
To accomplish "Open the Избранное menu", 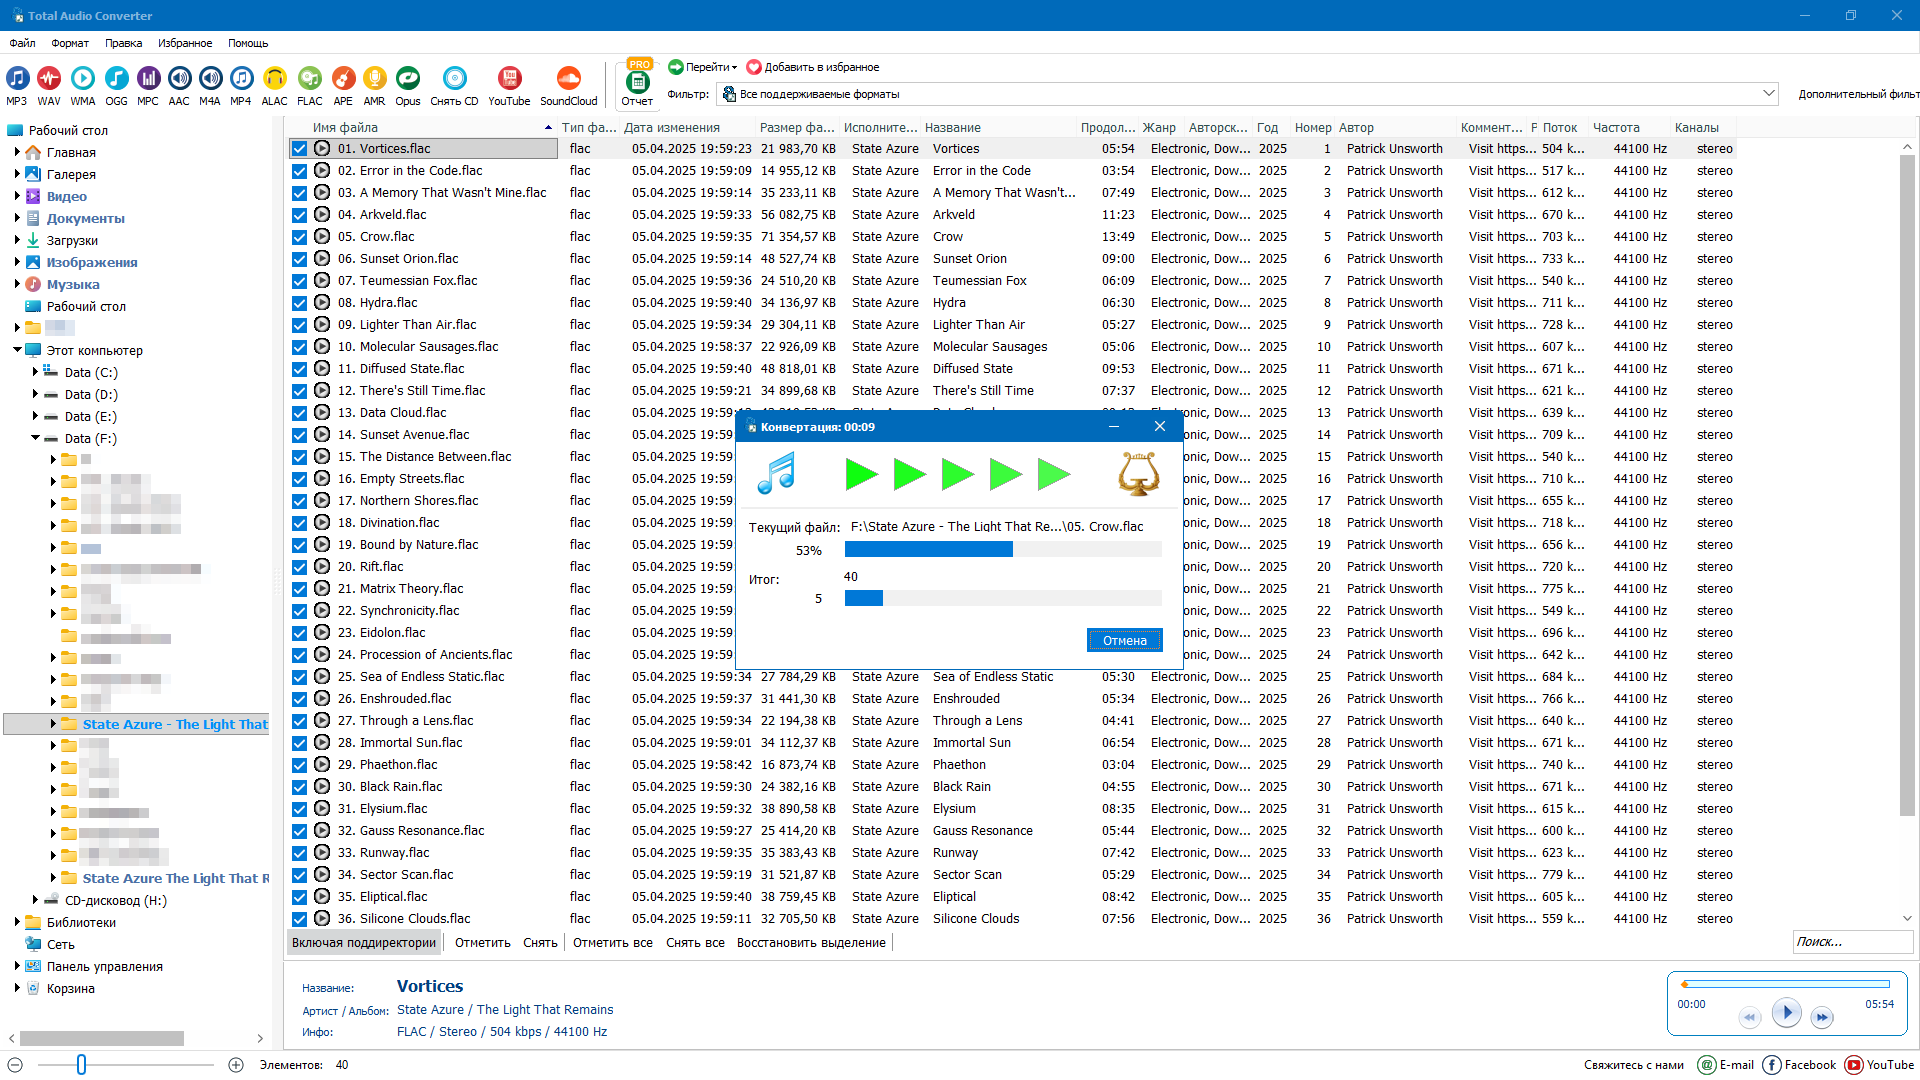I will click(185, 43).
